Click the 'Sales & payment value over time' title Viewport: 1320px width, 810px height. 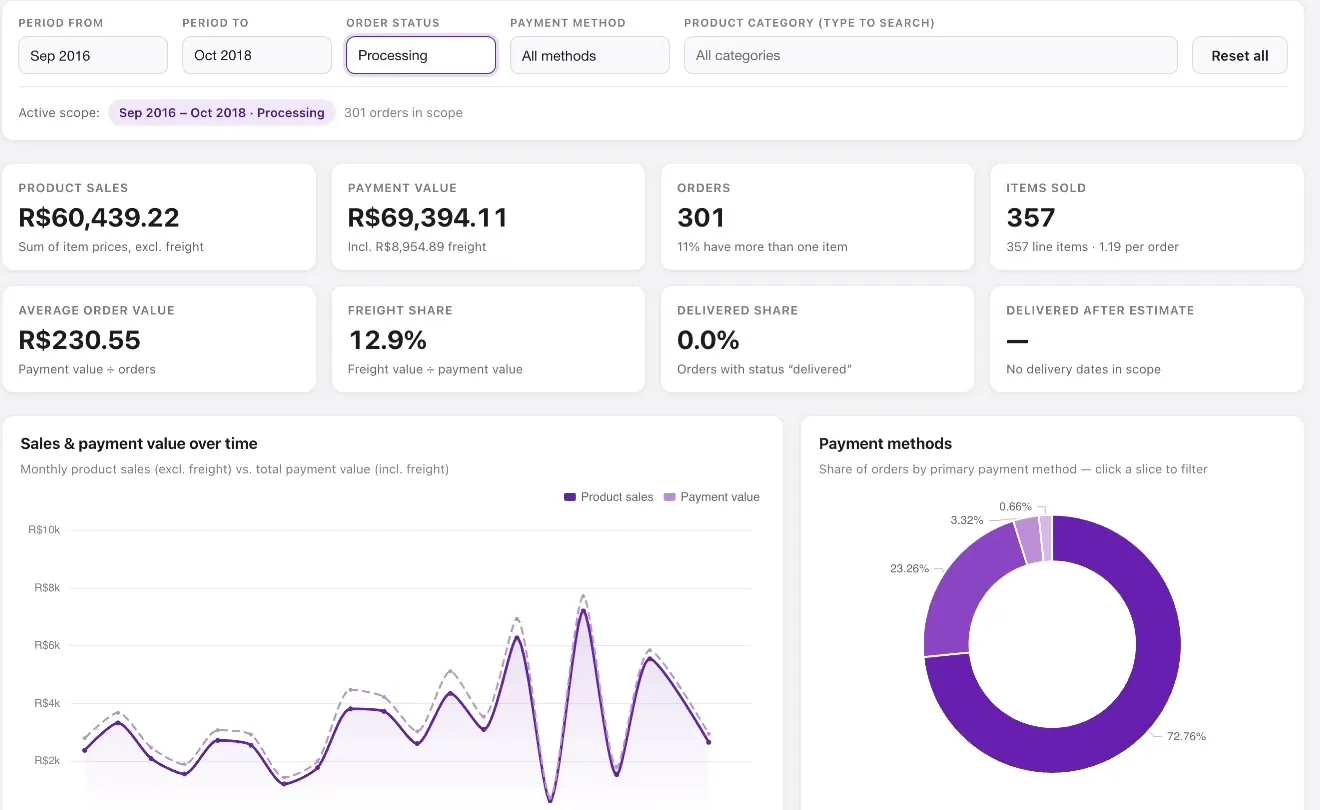139,443
